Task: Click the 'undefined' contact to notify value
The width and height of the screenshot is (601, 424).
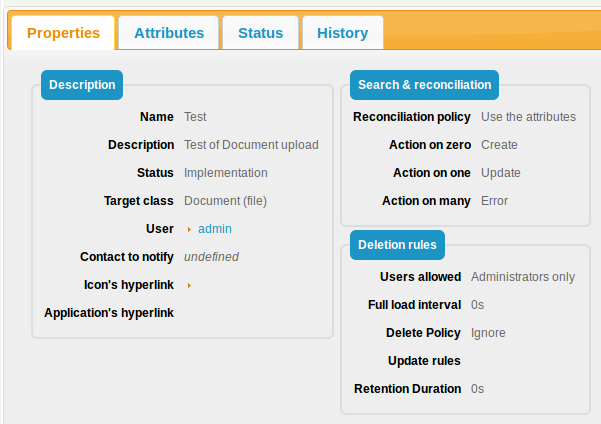Action: point(211,257)
